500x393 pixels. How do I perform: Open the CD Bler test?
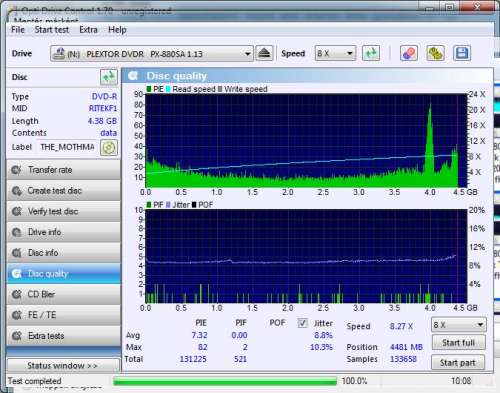[63, 294]
